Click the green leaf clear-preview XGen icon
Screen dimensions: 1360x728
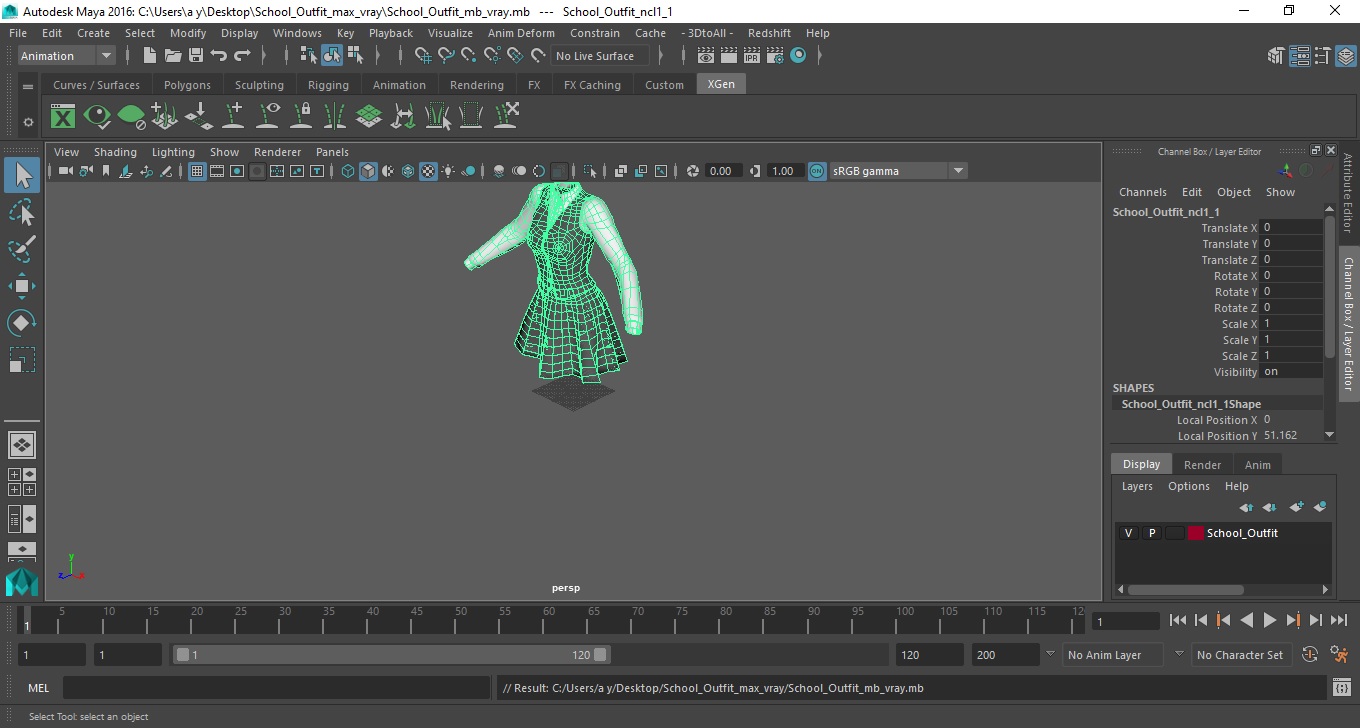[131, 116]
